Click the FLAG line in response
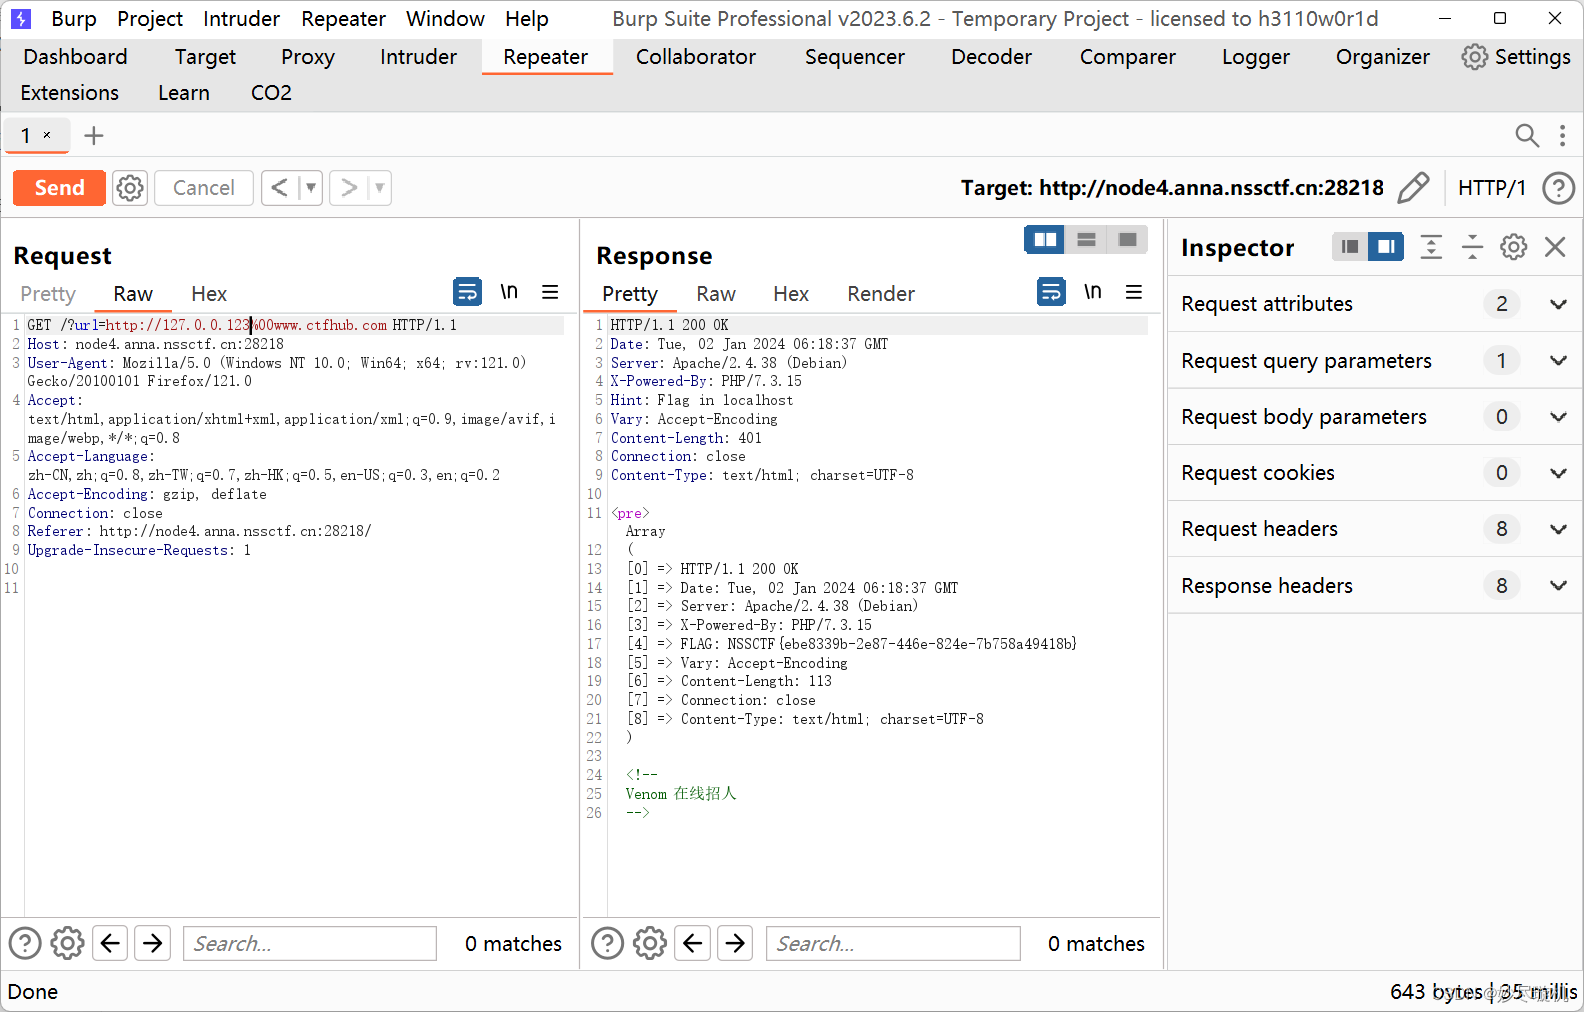Screen dimensions: 1584x1012 [852, 644]
